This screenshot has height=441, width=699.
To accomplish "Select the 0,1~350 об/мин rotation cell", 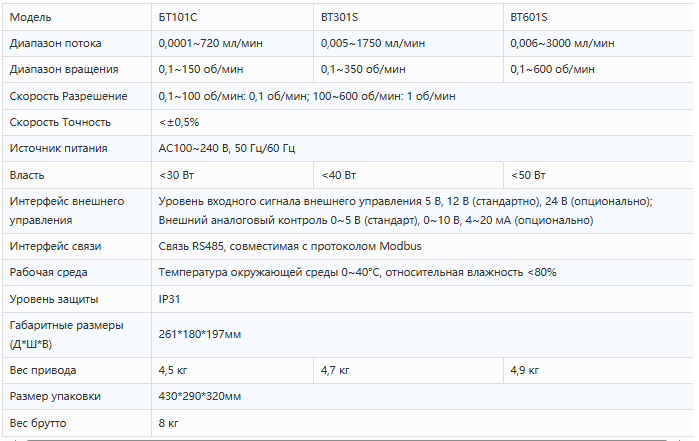I will coord(408,69).
